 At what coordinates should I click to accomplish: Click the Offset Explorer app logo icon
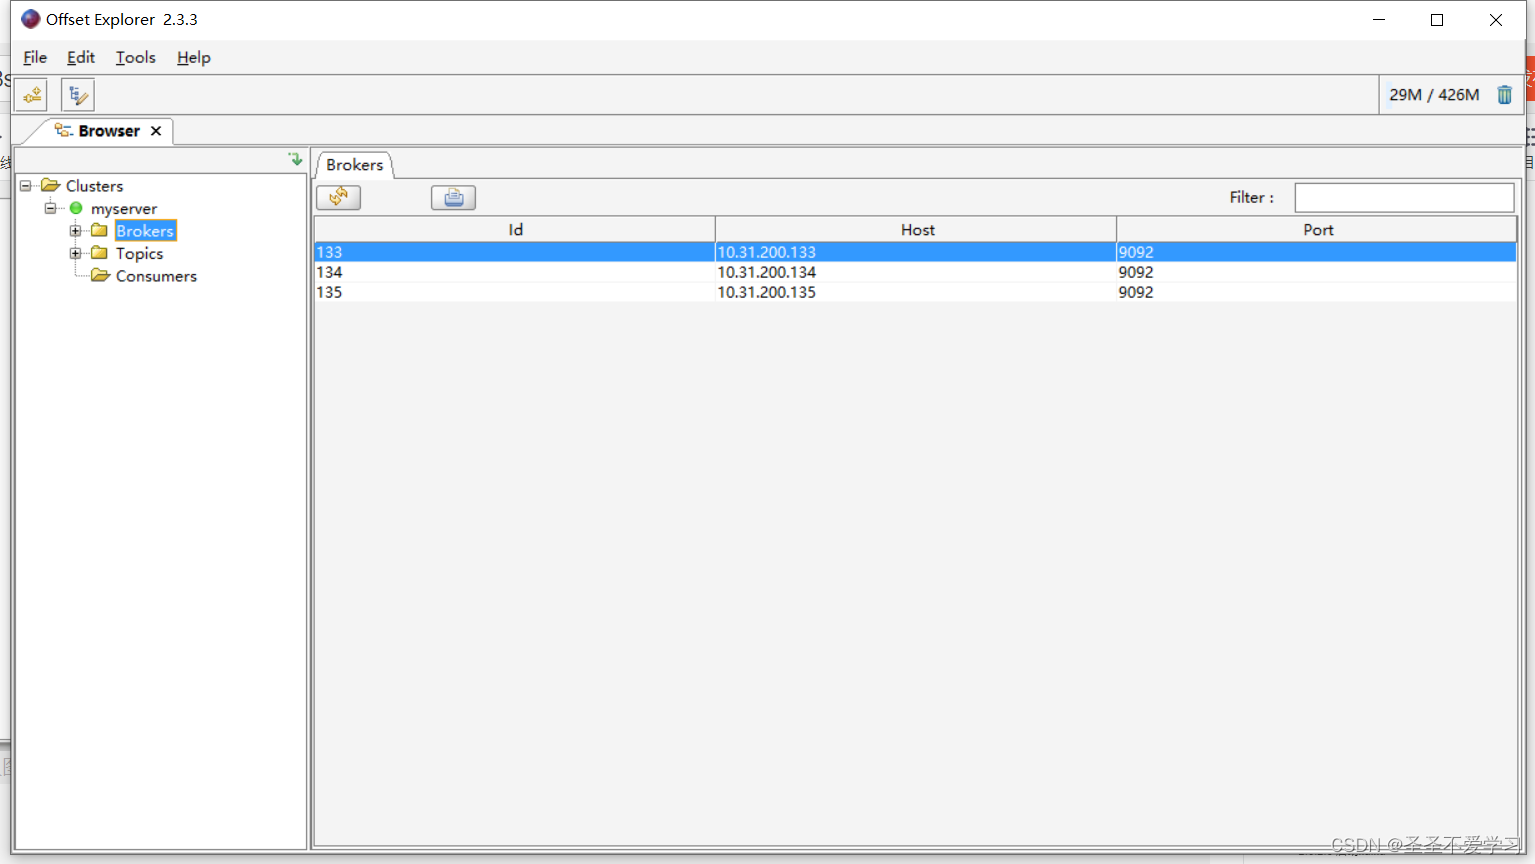tap(31, 19)
